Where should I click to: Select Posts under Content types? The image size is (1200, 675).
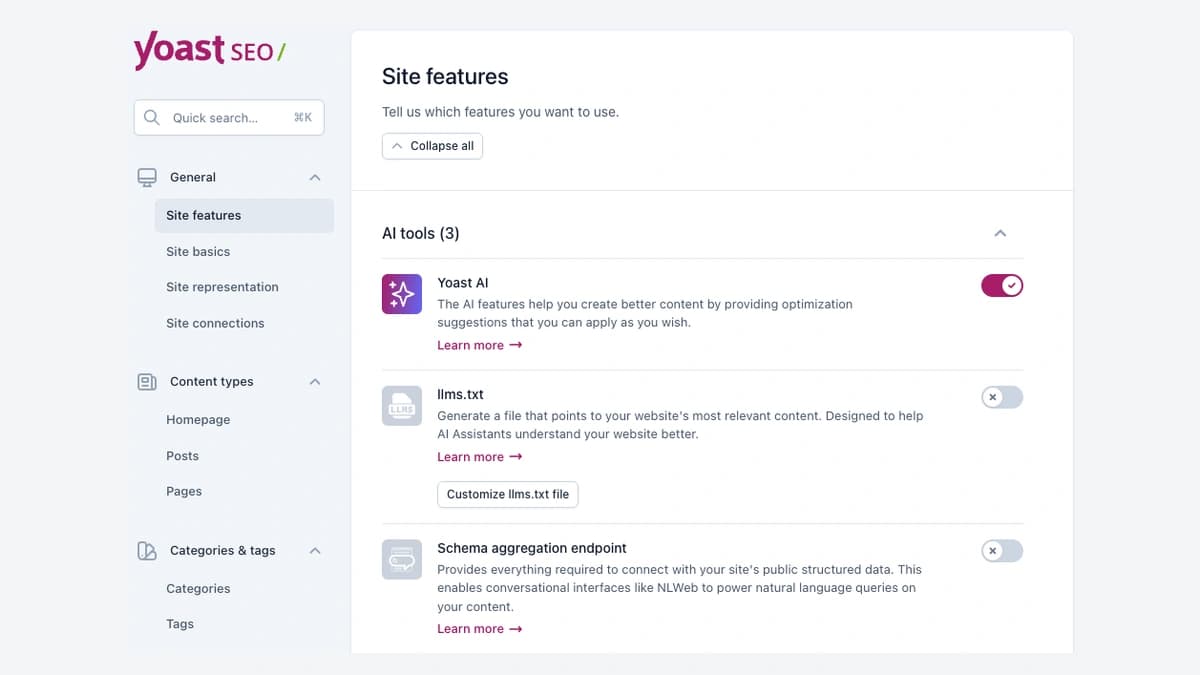point(182,456)
